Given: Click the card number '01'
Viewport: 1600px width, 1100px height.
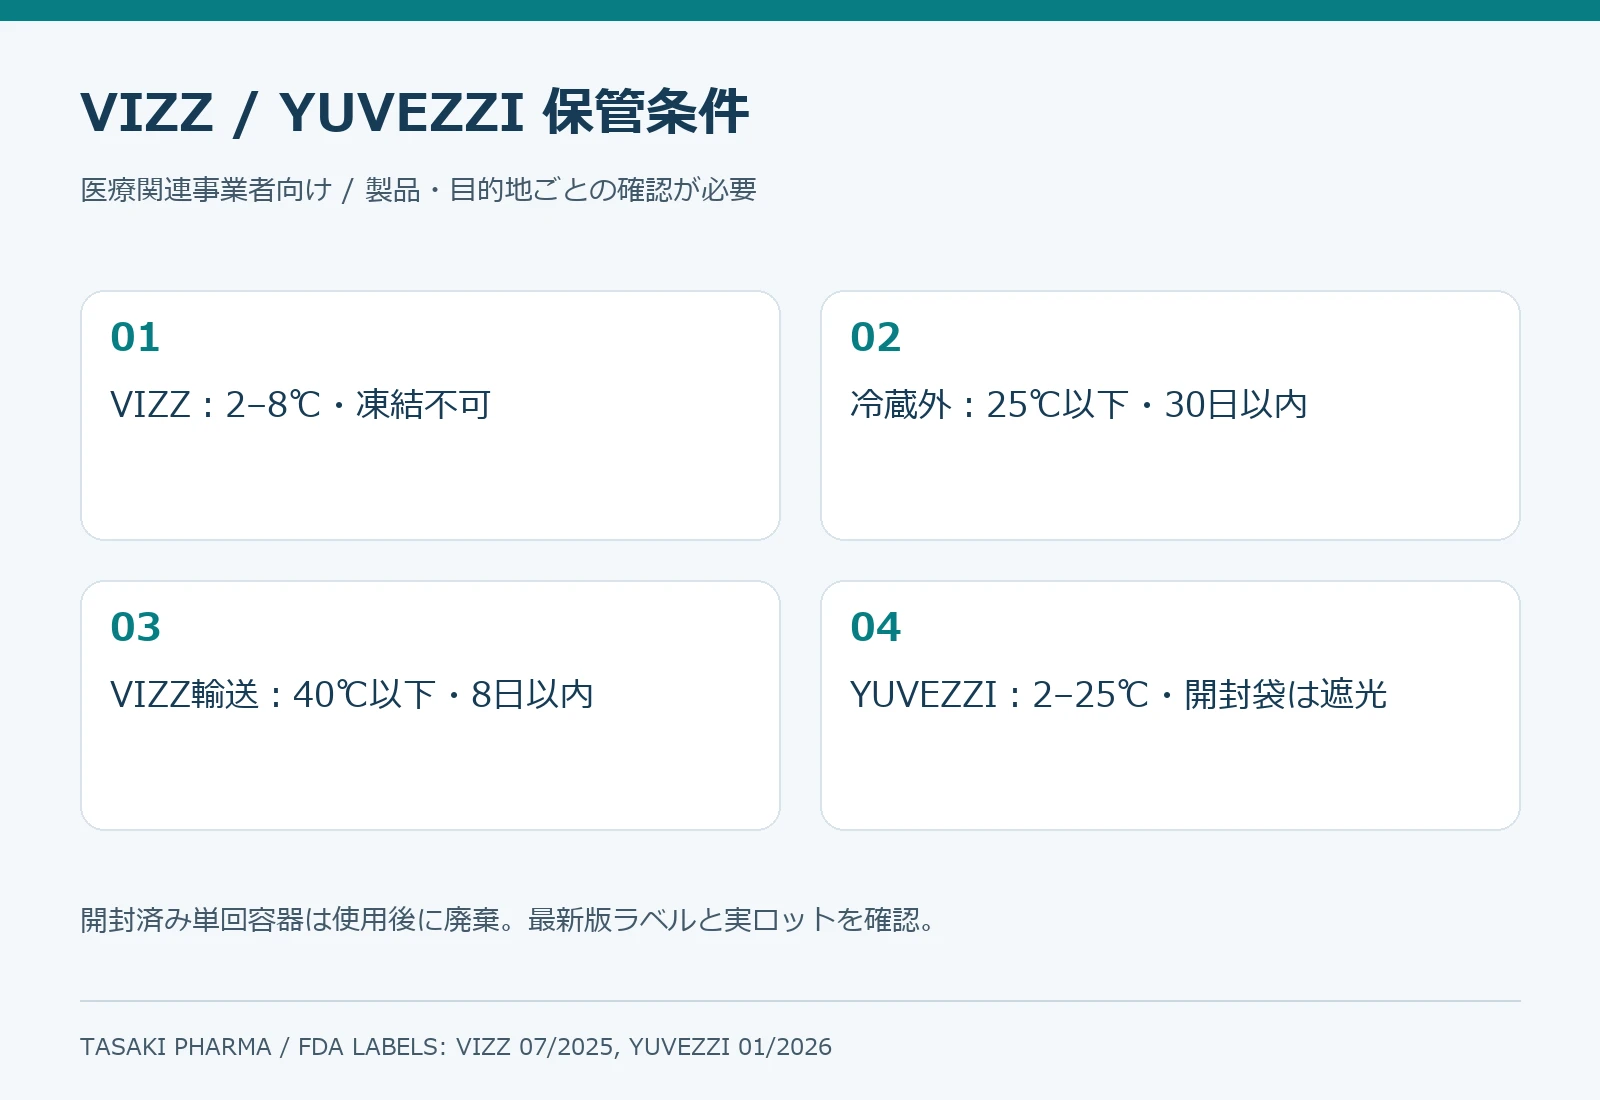Looking at the screenshot, I should click(x=135, y=338).
